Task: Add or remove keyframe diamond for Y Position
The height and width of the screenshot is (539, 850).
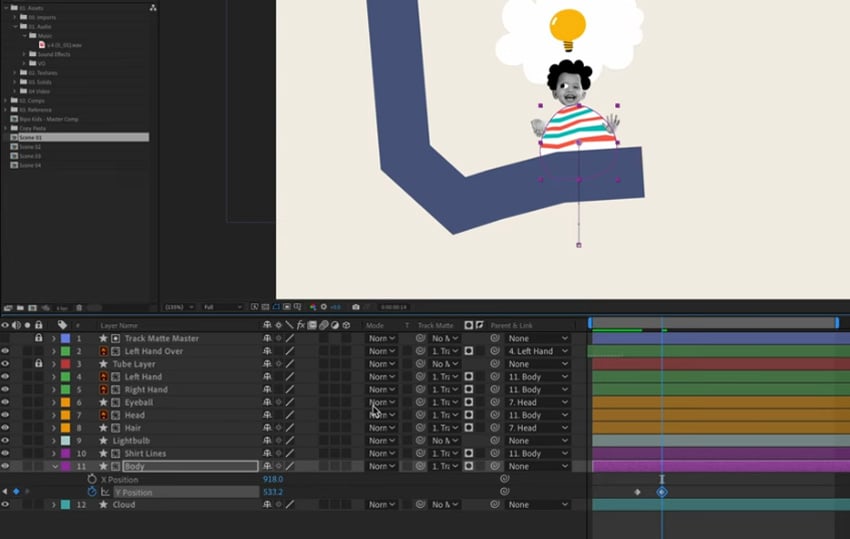Action: 16,492
